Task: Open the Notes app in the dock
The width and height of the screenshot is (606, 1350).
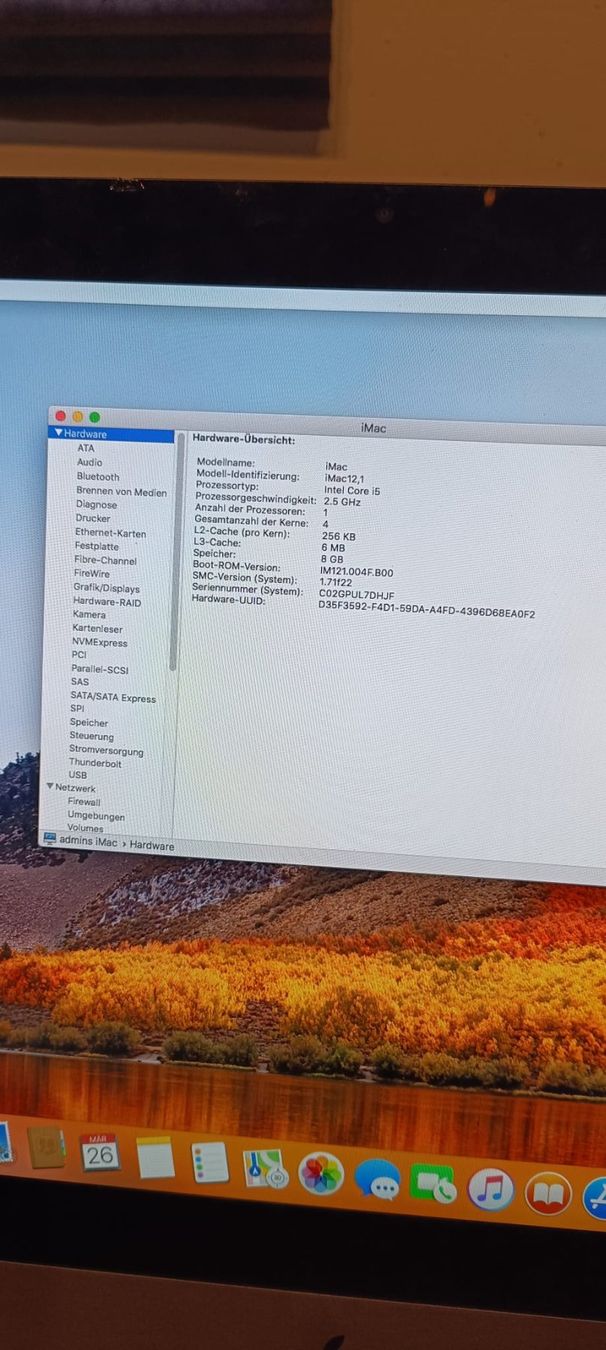Action: [x=155, y=1158]
